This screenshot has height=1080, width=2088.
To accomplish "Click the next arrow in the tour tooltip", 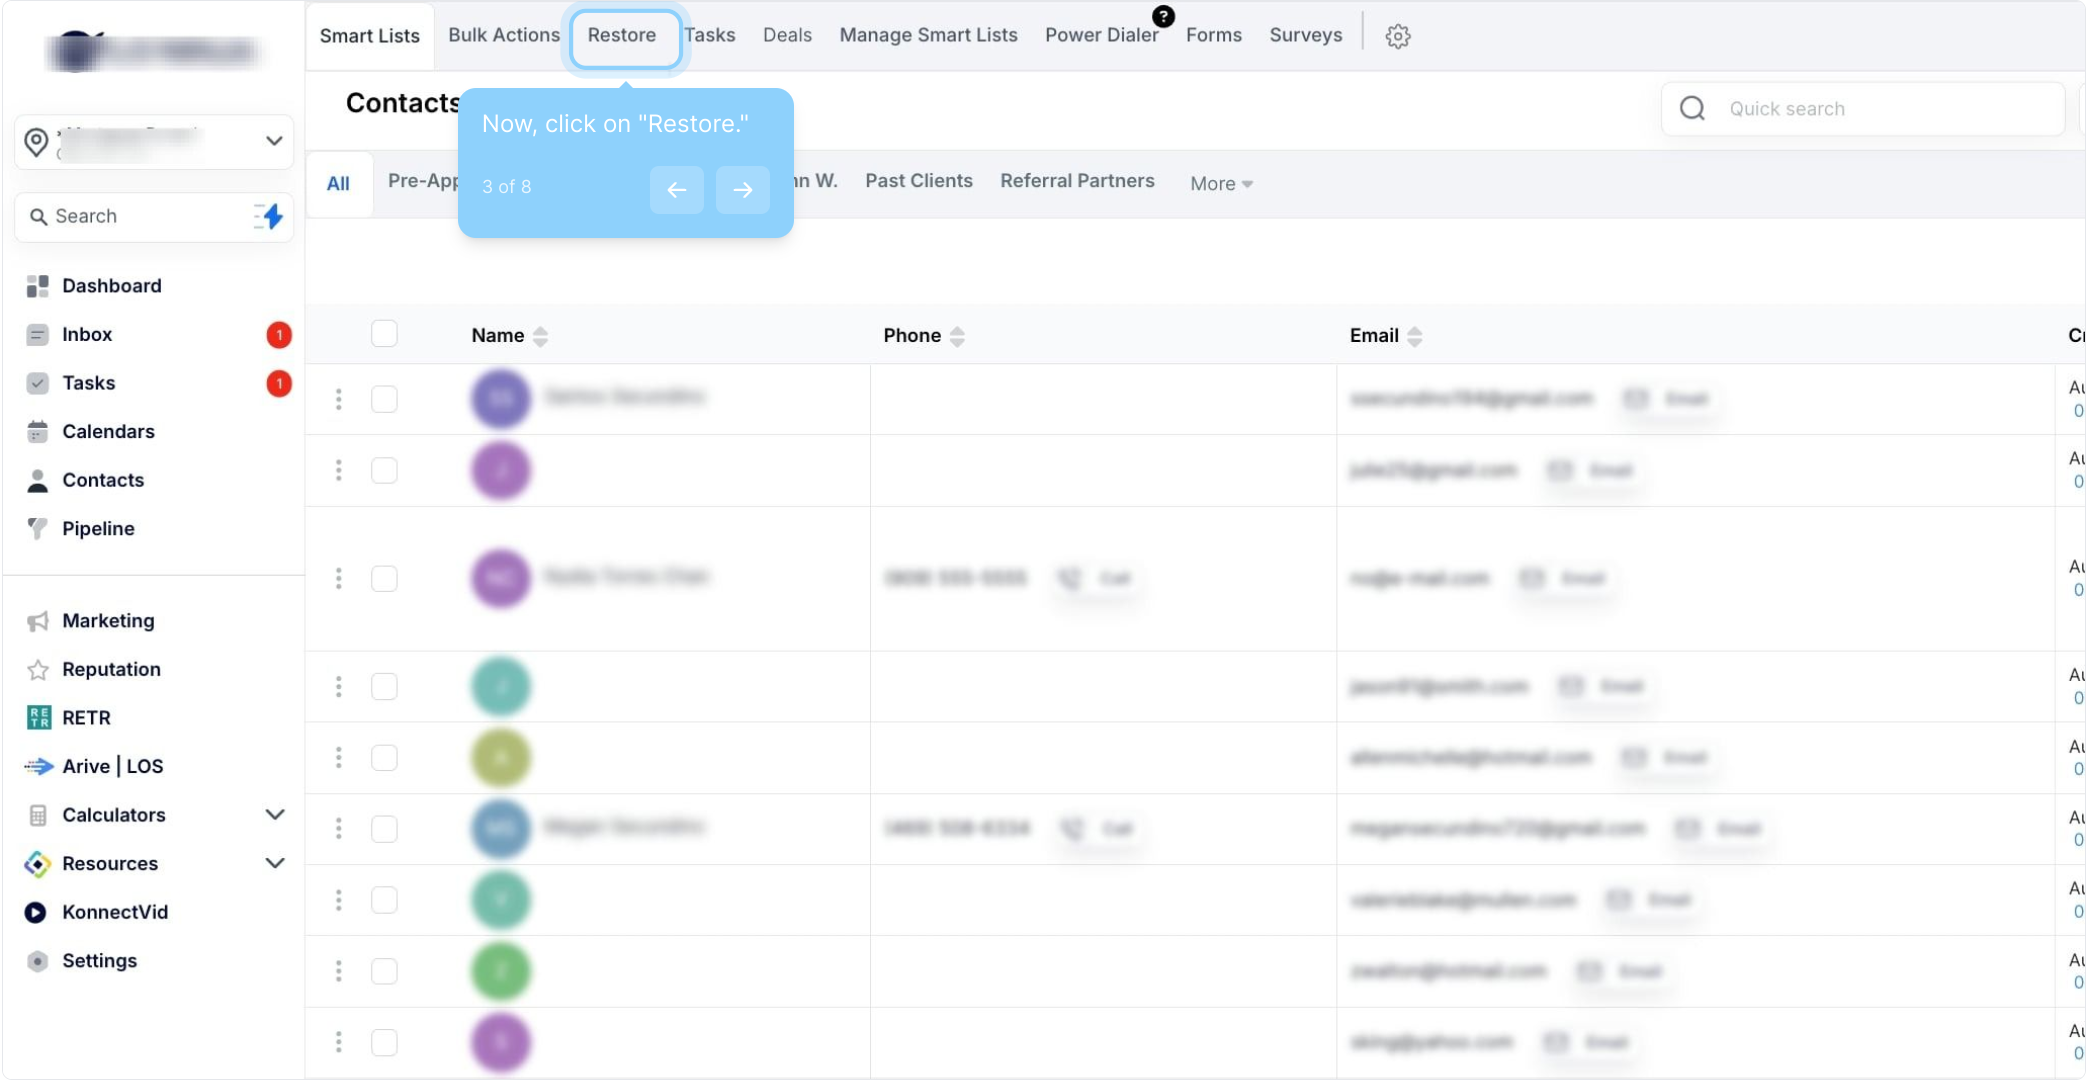I will (x=742, y=190).
